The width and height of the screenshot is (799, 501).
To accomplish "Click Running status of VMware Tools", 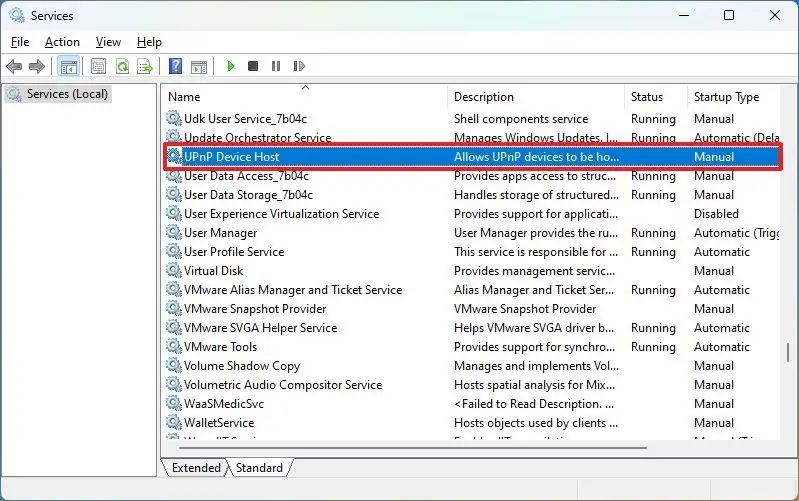I will point(653,347).
